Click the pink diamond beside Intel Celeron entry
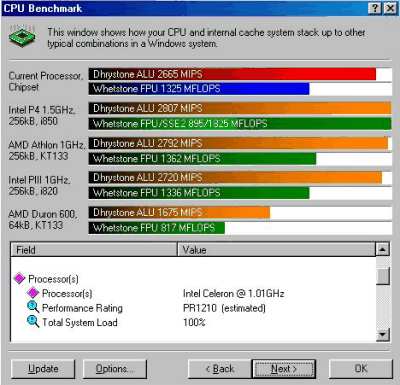Image resolution: width=400 pixels, height=385 pixels. (33, 293)
